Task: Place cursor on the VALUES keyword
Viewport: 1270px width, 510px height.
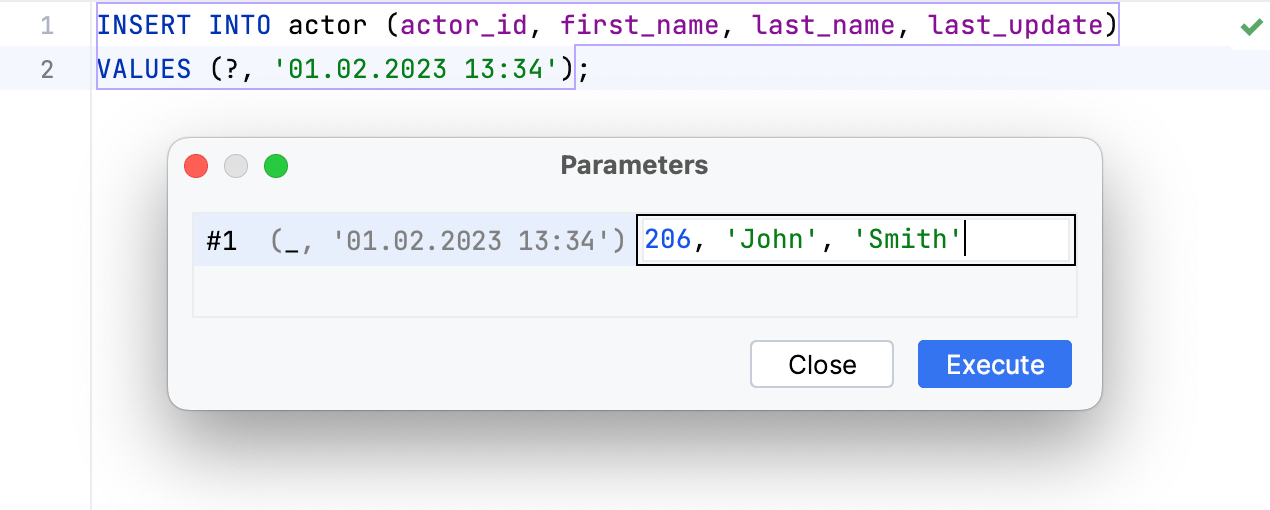Action: pyautogui.click(x=144, y=70)
